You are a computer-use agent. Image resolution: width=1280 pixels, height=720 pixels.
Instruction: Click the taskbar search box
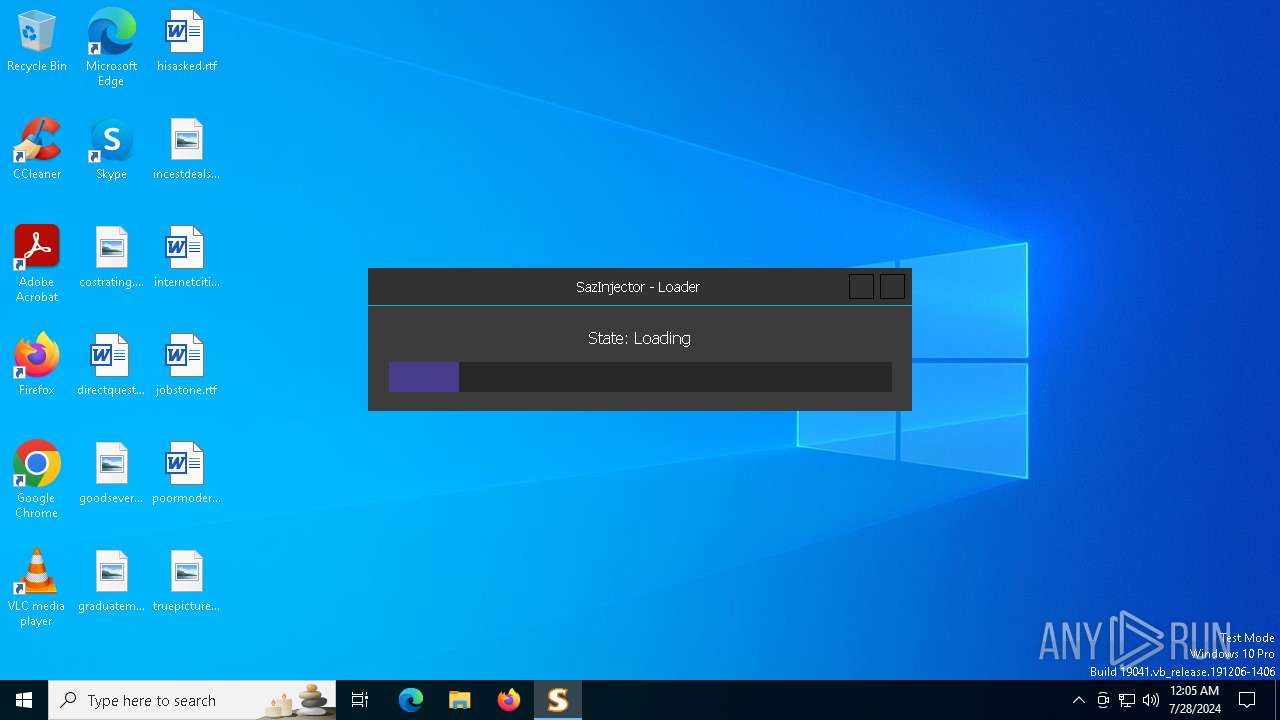point(192,700)
